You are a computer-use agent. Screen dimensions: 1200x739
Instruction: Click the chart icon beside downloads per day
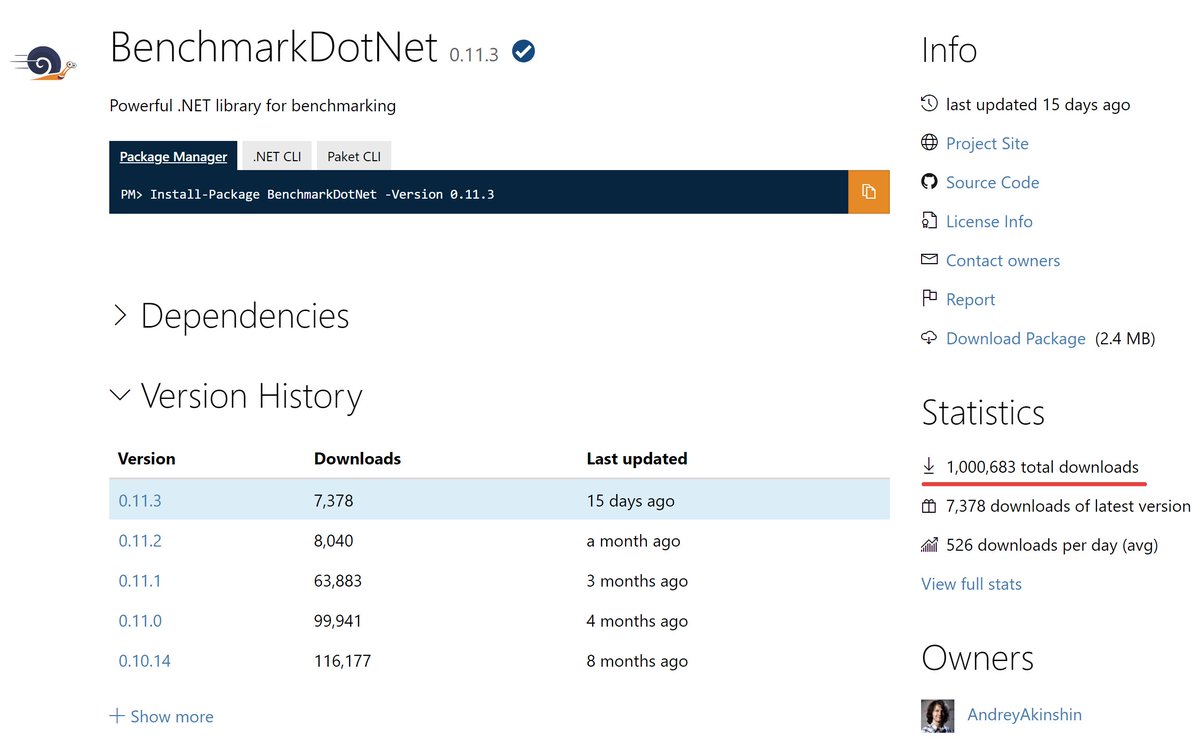(x=929, y=545)
